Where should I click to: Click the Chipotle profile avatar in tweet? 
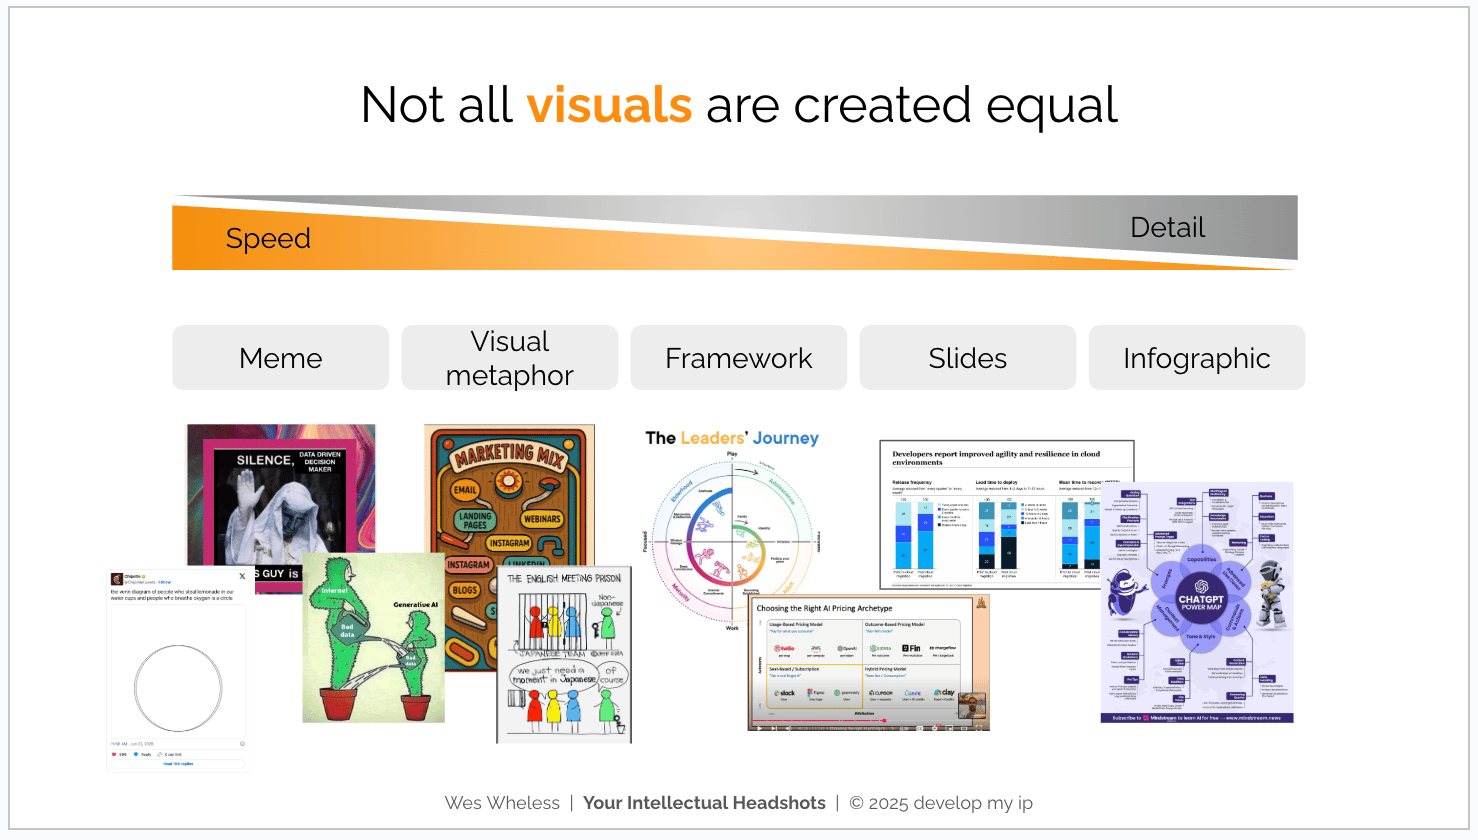tap(116, 578)
